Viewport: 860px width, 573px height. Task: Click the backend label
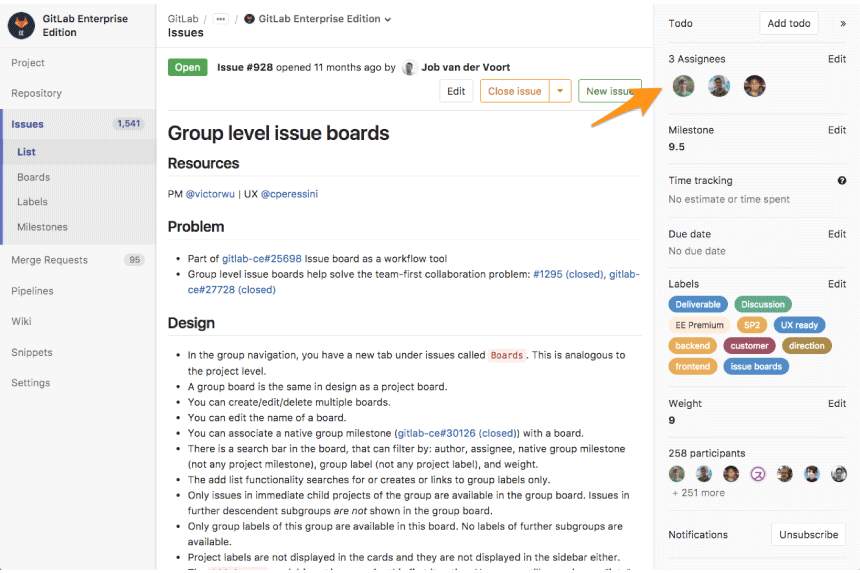coord(692,346)
